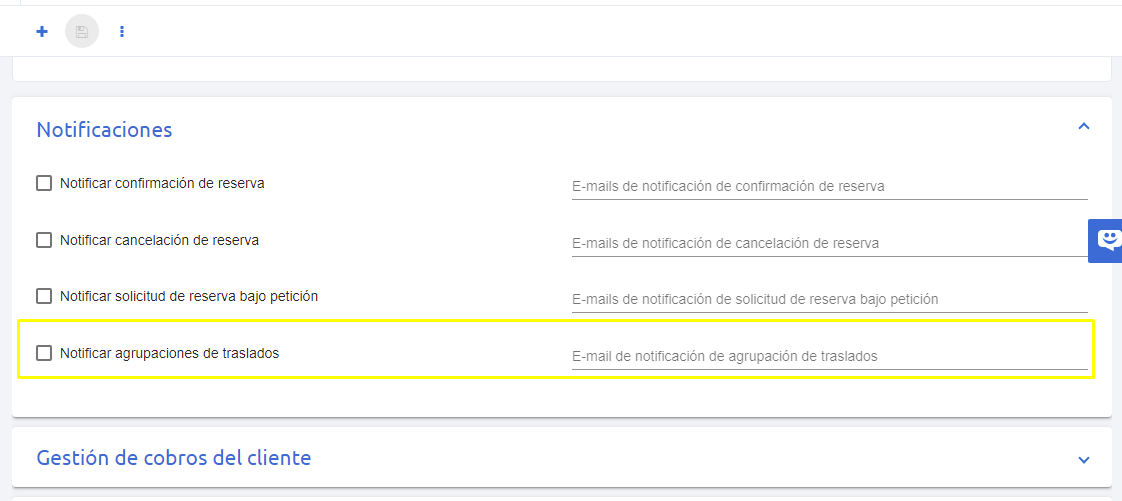This screenshot has height=501, width=1122.
Task: Toggle Notificar agrupaciones de traslados checkbox
Action: click(44, 353)
